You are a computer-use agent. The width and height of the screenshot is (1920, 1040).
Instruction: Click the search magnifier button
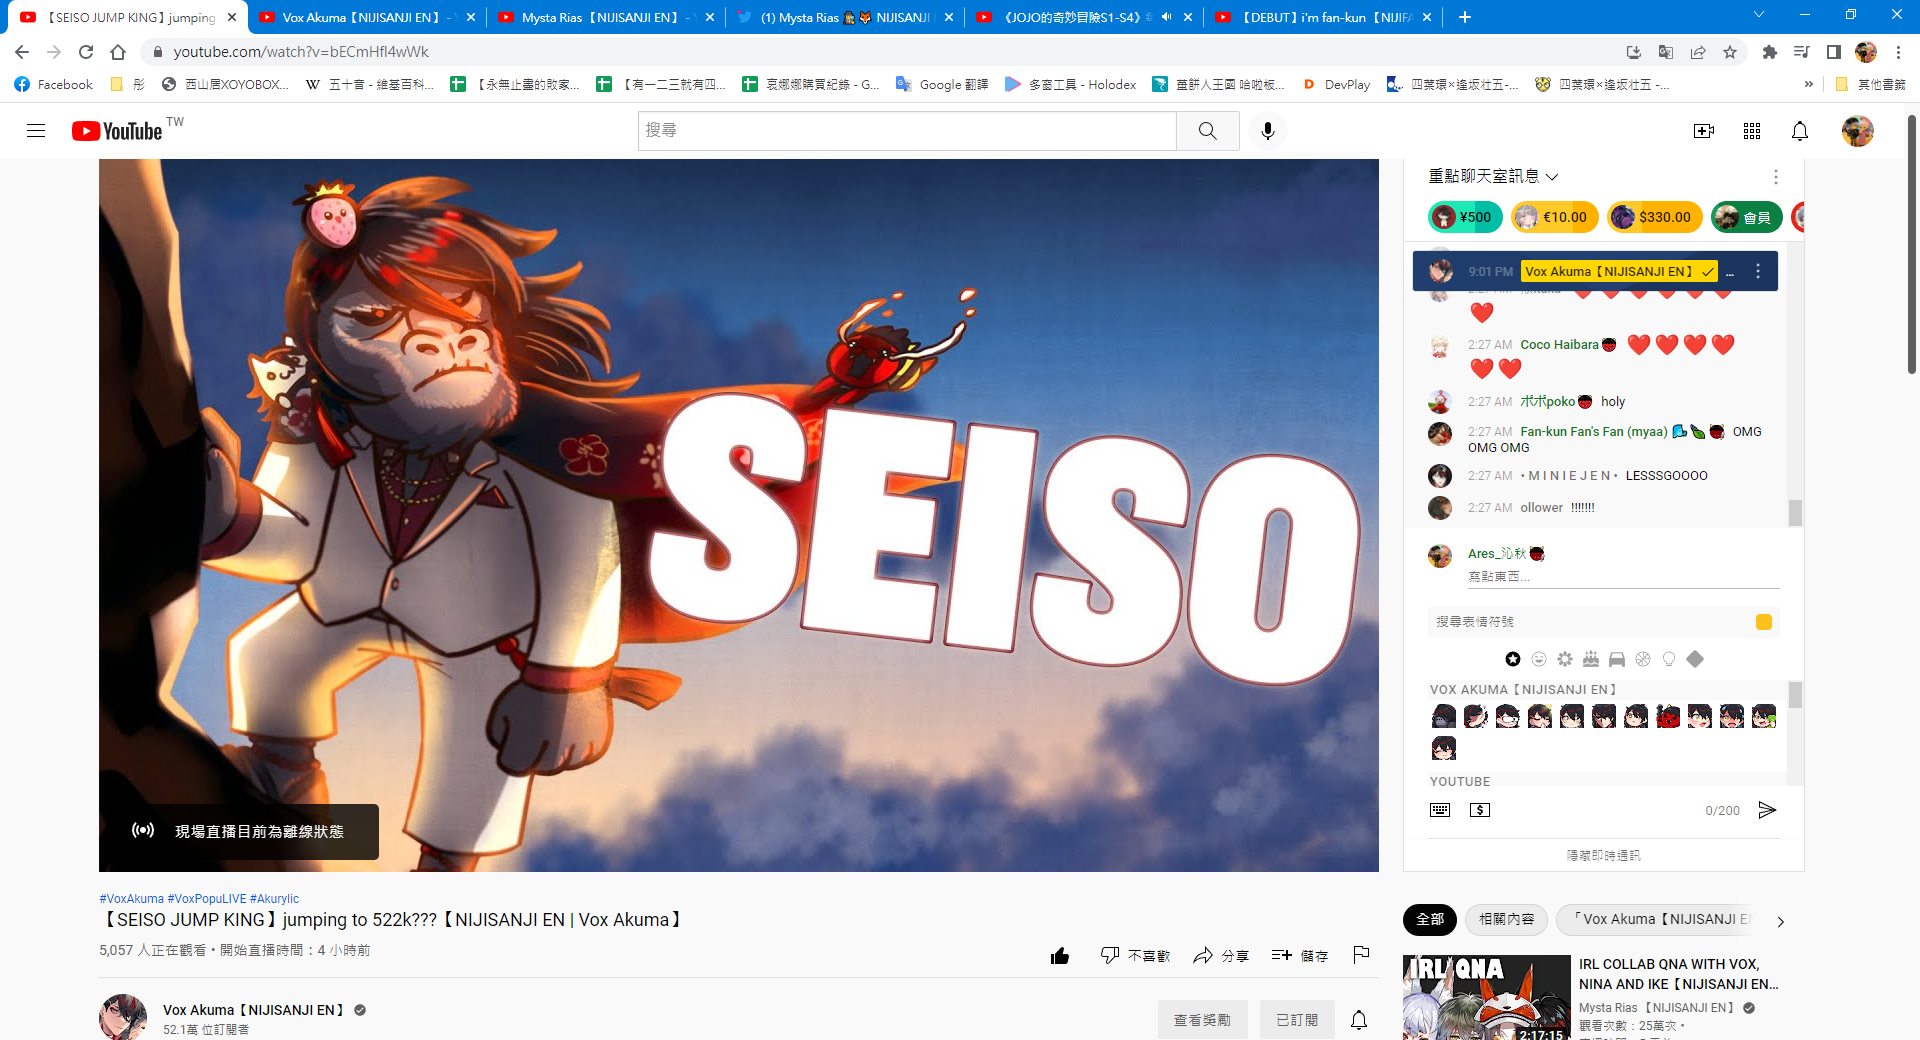coord(1207,131)
